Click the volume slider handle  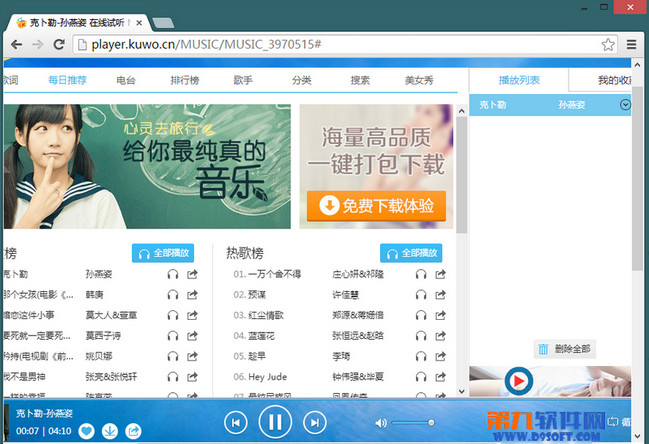432,423
